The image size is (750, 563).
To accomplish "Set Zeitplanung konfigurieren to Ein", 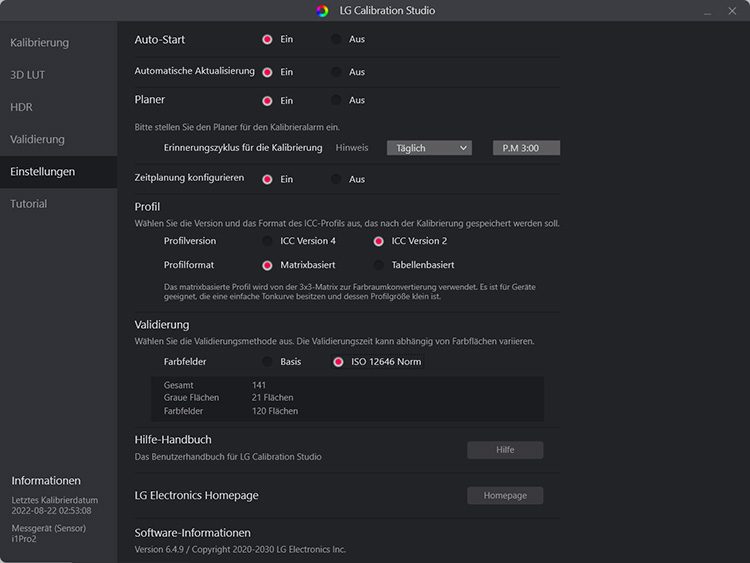I will 267,179.
